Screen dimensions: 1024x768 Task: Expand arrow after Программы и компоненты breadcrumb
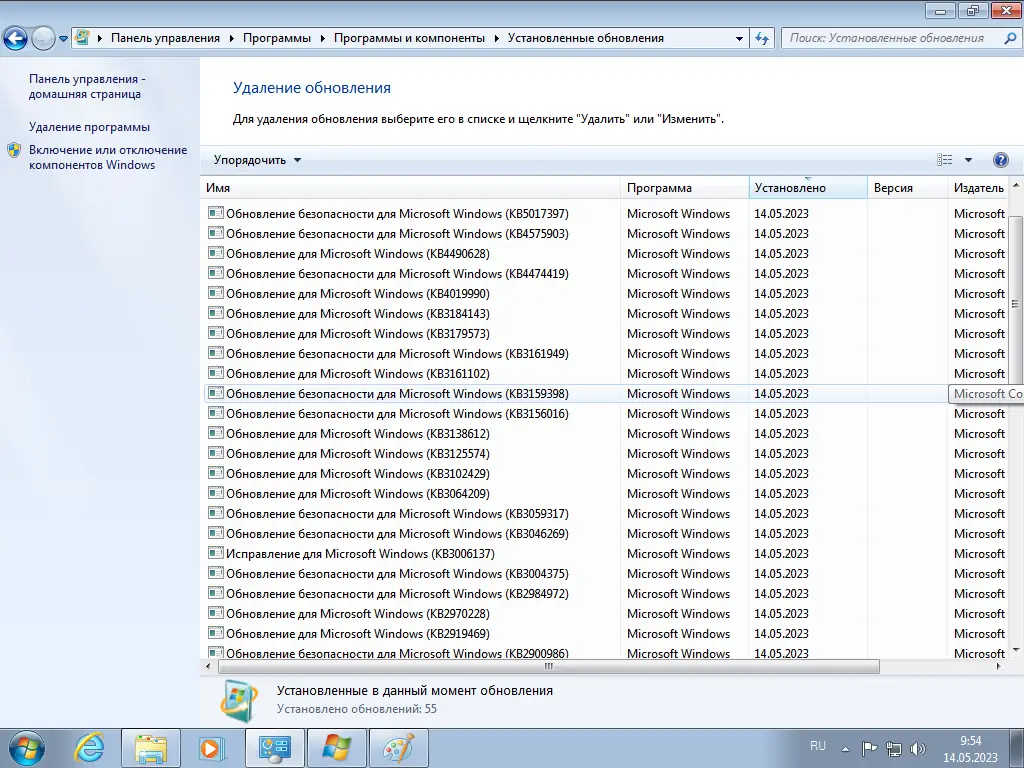point(497,39)
